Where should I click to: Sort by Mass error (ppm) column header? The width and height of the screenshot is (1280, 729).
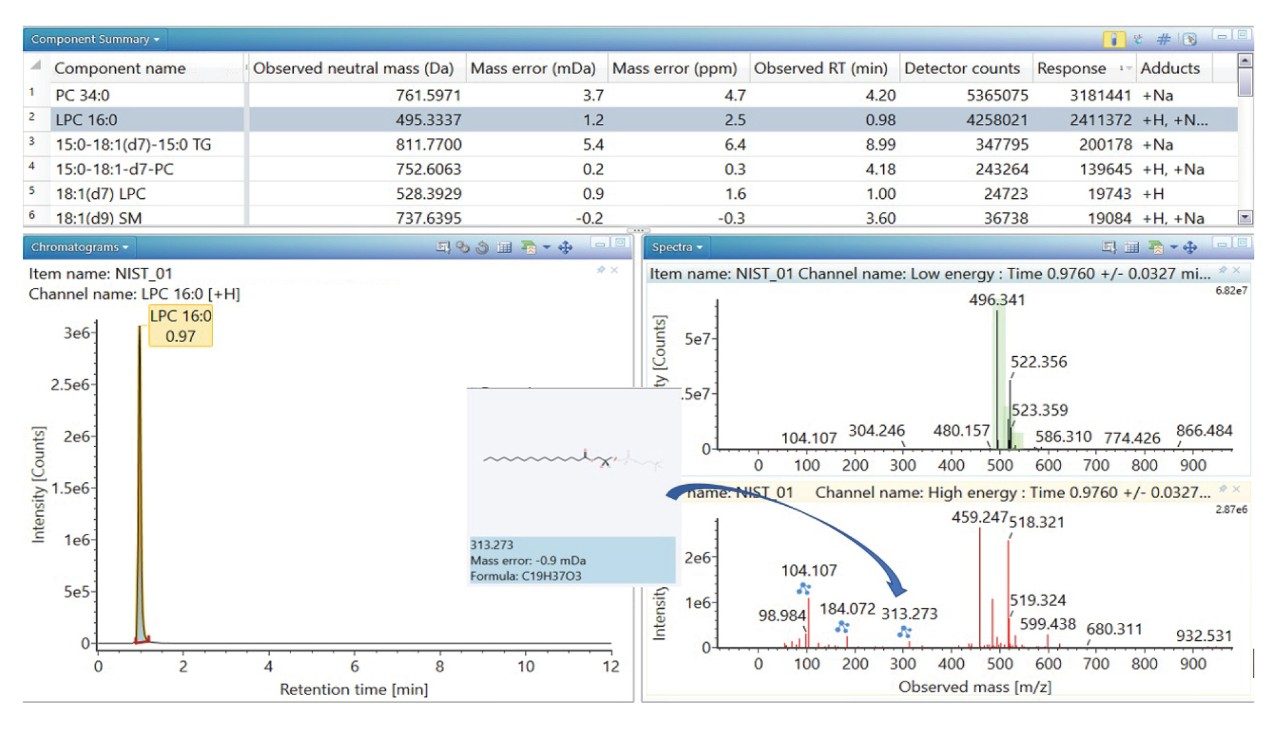click(x=679, y=68)
